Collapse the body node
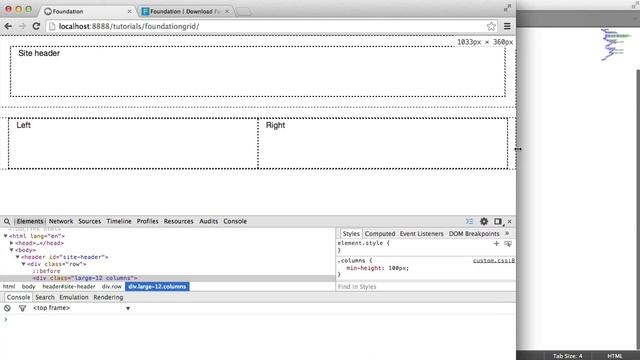Image resolution: width=640 pixels, height=360 pixels. click(12, 250)
